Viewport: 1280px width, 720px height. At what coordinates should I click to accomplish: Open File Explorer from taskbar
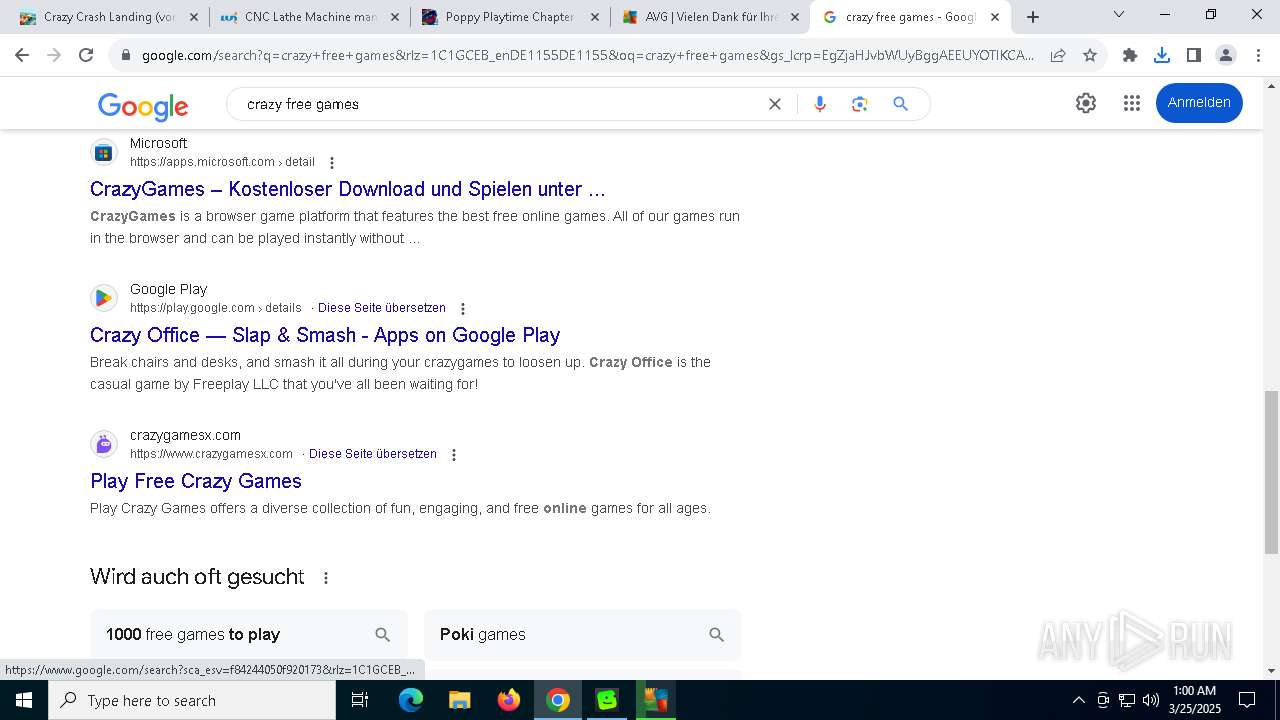click(x=459, y=700)
